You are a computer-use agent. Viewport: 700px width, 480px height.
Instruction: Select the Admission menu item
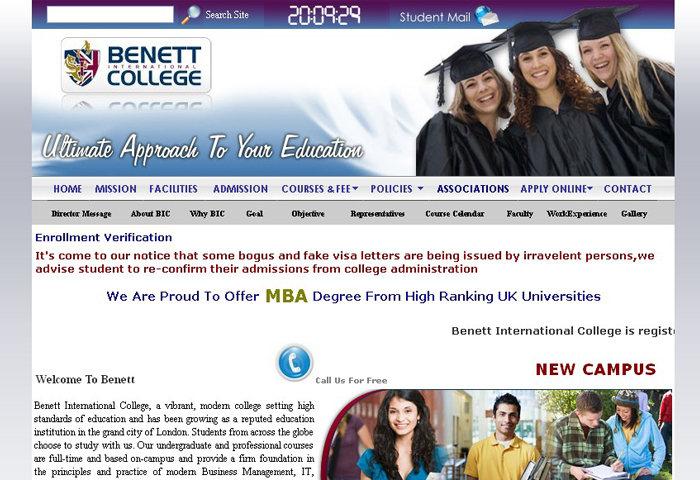(241, 189)
